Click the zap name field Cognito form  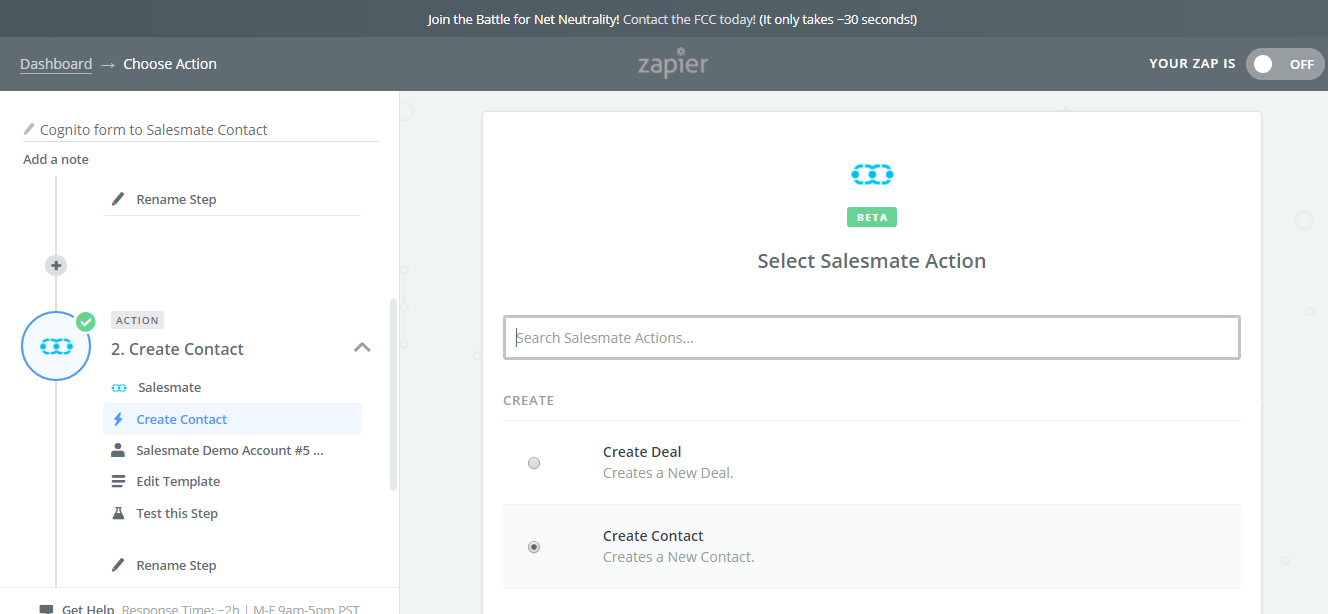200,129
